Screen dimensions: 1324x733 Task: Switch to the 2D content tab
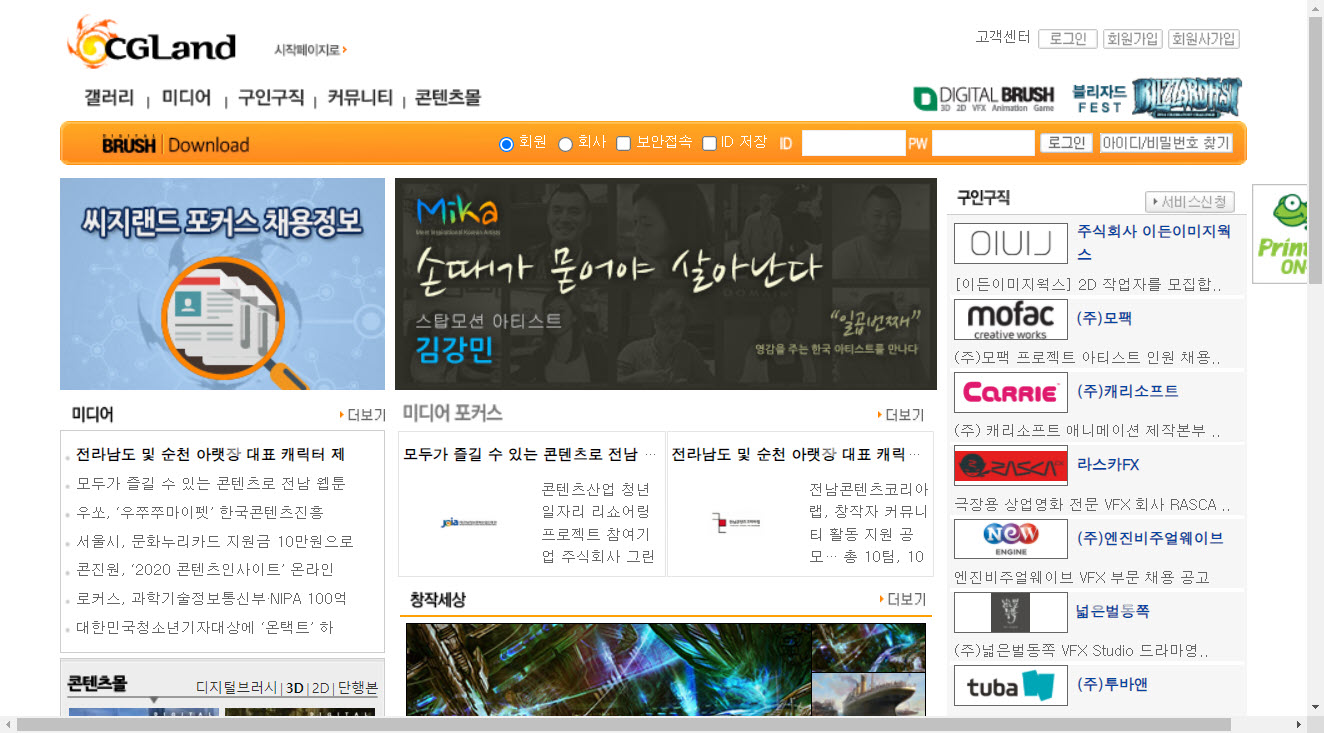coord(320,688)
